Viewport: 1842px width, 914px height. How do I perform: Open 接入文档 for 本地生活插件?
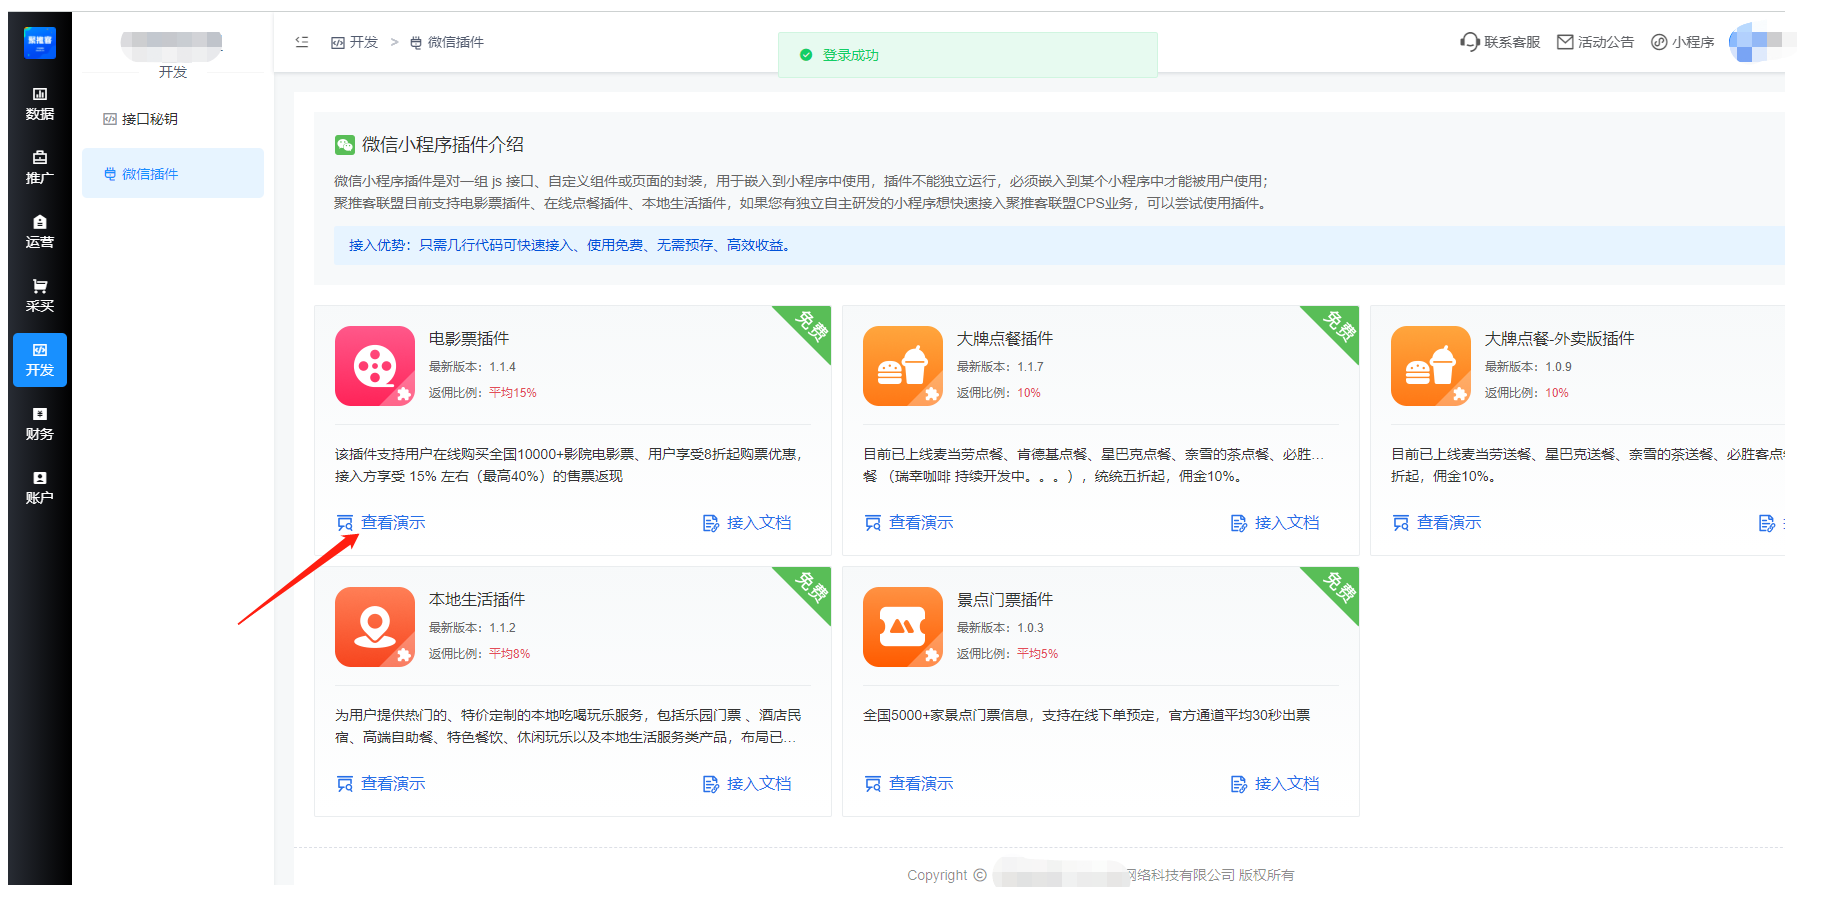coord(747,784)
